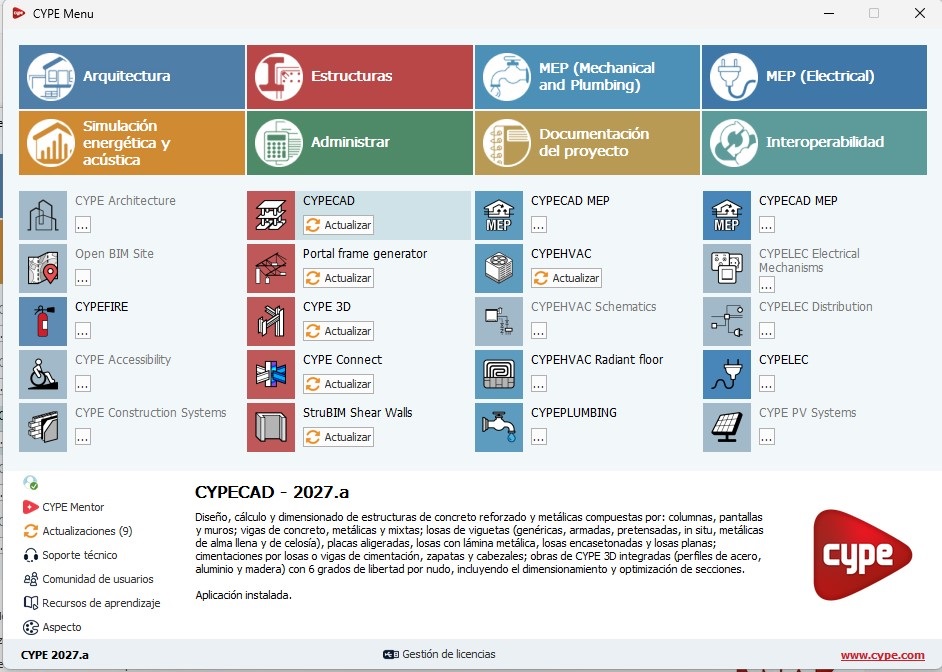The width and height of the screenshot is (942, 672).
Task: Open Recursos de aprendizaje
Action: 92,603
